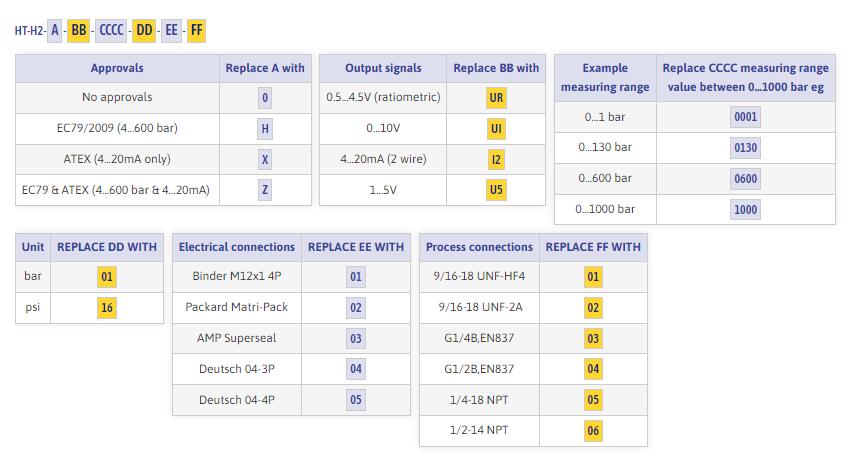Click the H code for EC79/2009 approval
This screenshot has height=466, width=849.
click(265, 129)
